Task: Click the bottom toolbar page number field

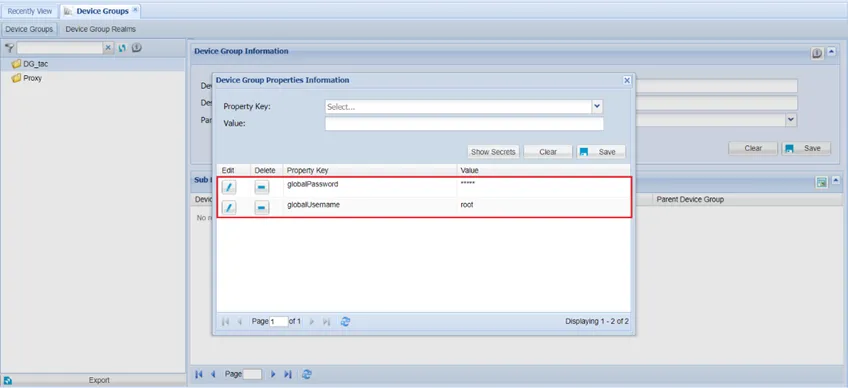Action: 253,374
